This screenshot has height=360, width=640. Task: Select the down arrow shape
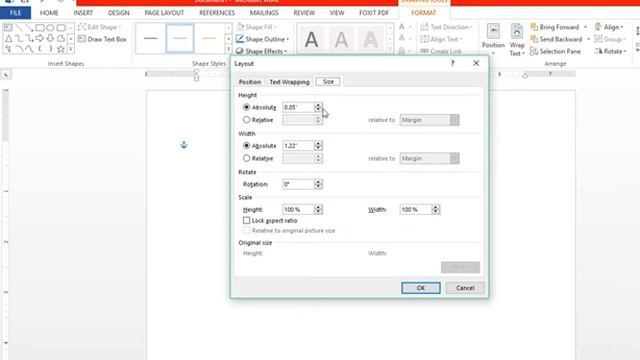[x=50, y=38]
